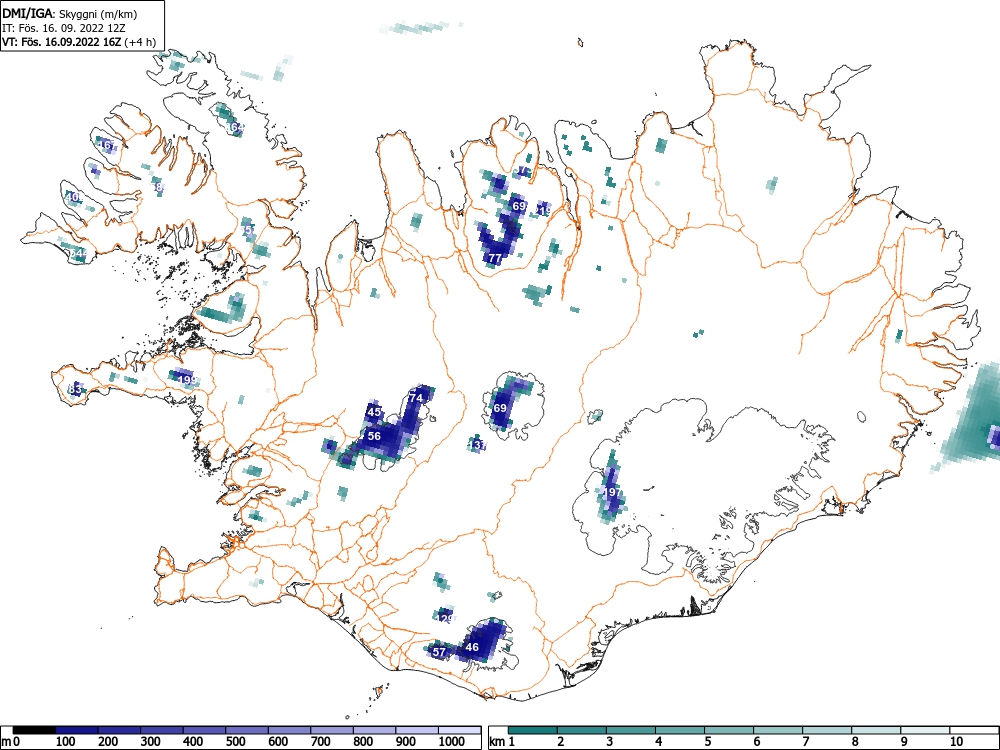Select the '137' value beside the central glacier

click(x=478, y=445)
